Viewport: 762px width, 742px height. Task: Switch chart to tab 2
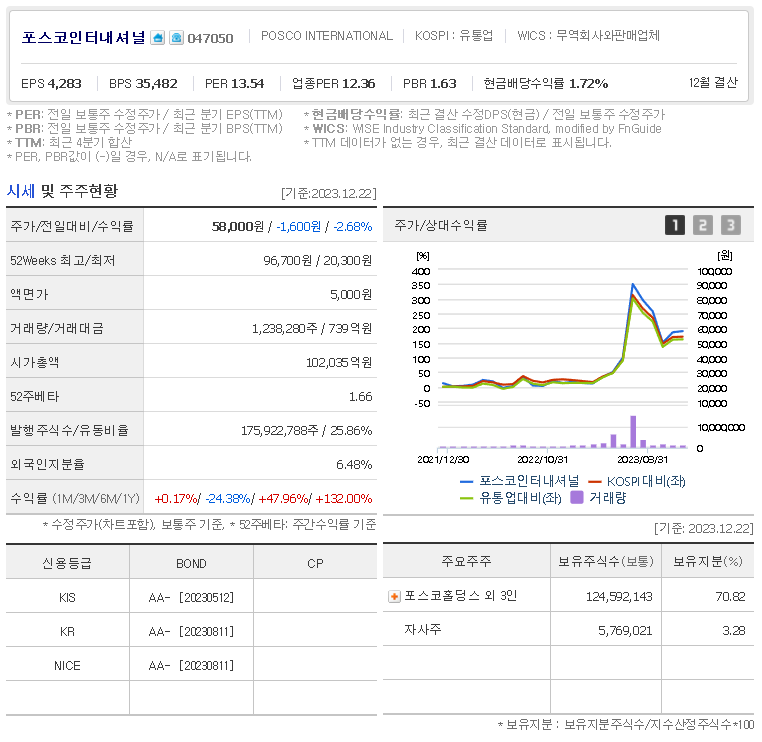click(703, 225)
